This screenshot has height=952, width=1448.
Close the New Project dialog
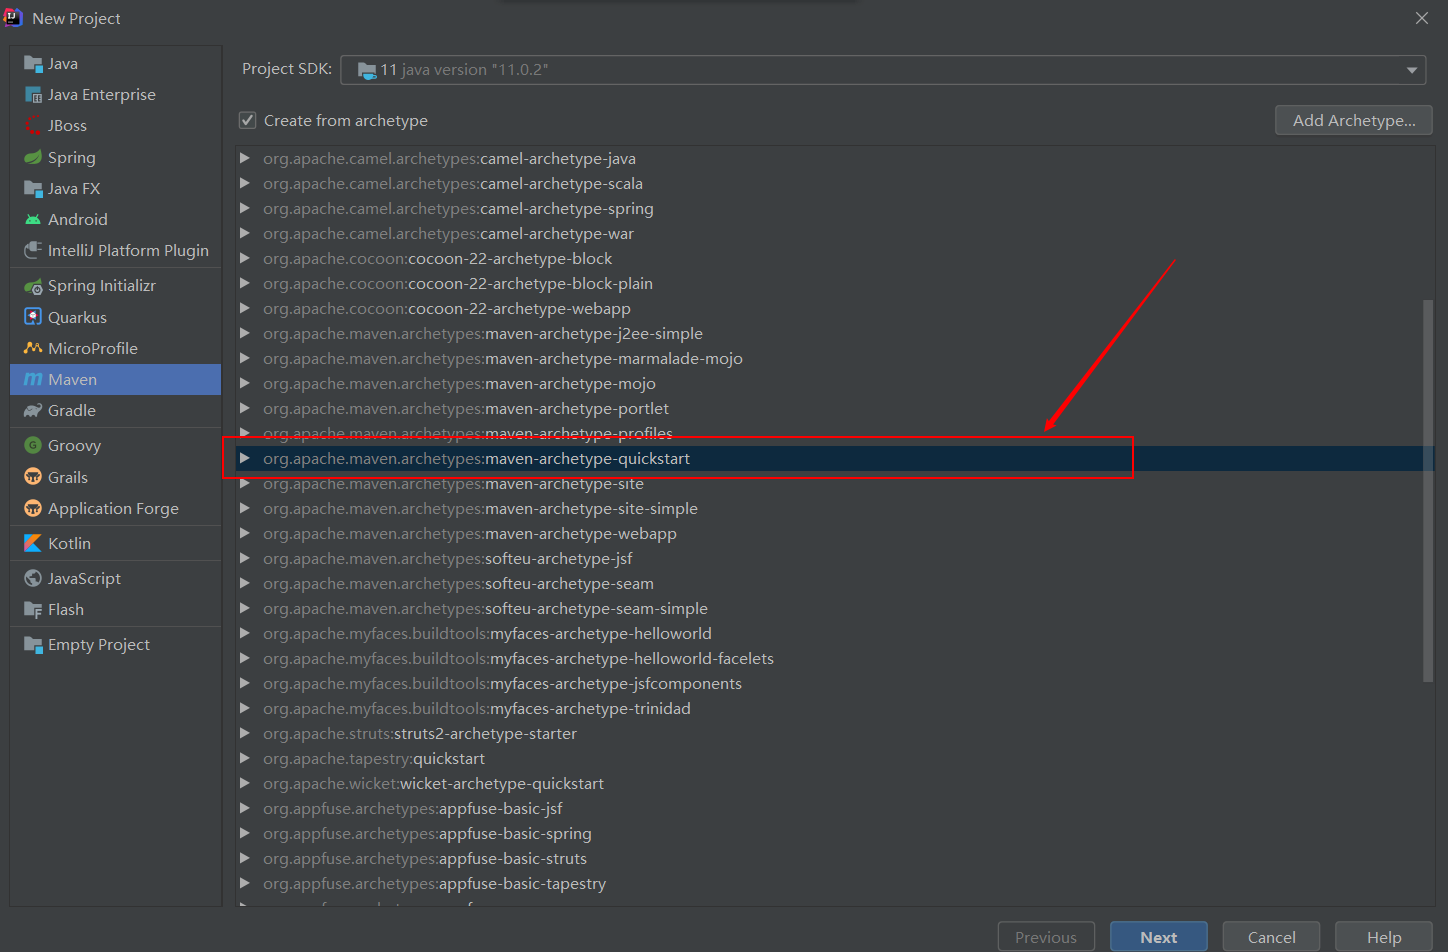click(1422, 18)
